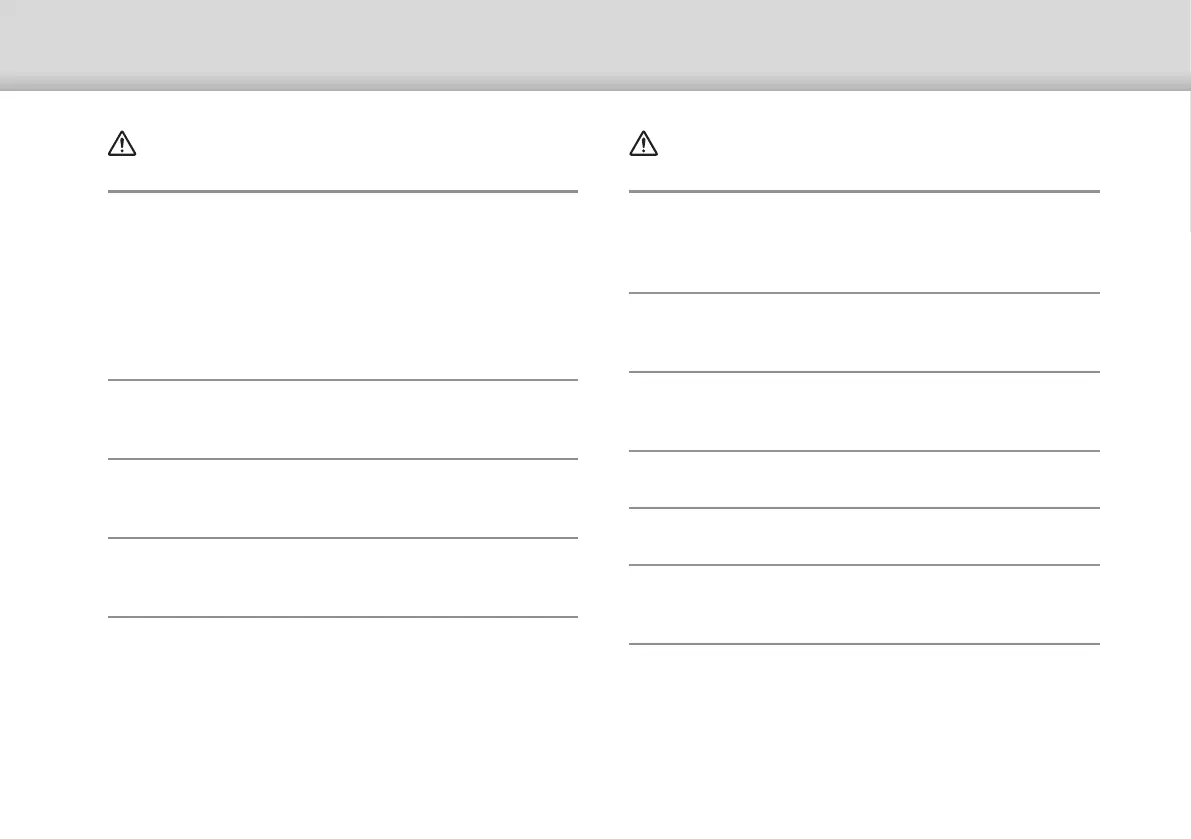Click the blank heading area beside right warning icon

click(x=880, y=146)
